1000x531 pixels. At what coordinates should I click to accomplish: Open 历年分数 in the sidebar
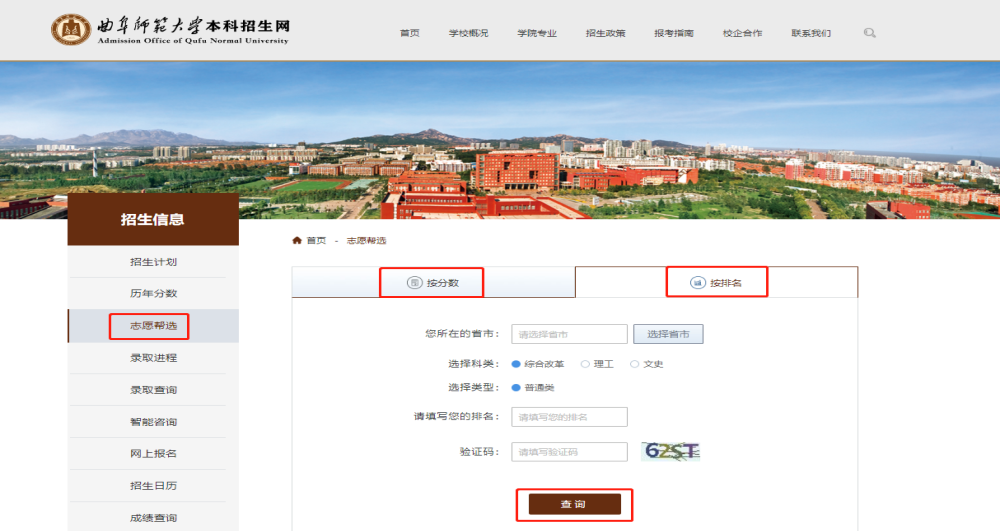pyautogui.click(x=153, y=294)
